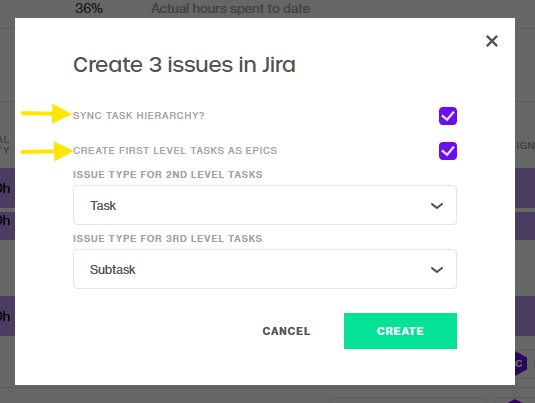Open the 2nd level tasks issue type dropdown
The image size is (535, 403).
click(x=265, y=205)
